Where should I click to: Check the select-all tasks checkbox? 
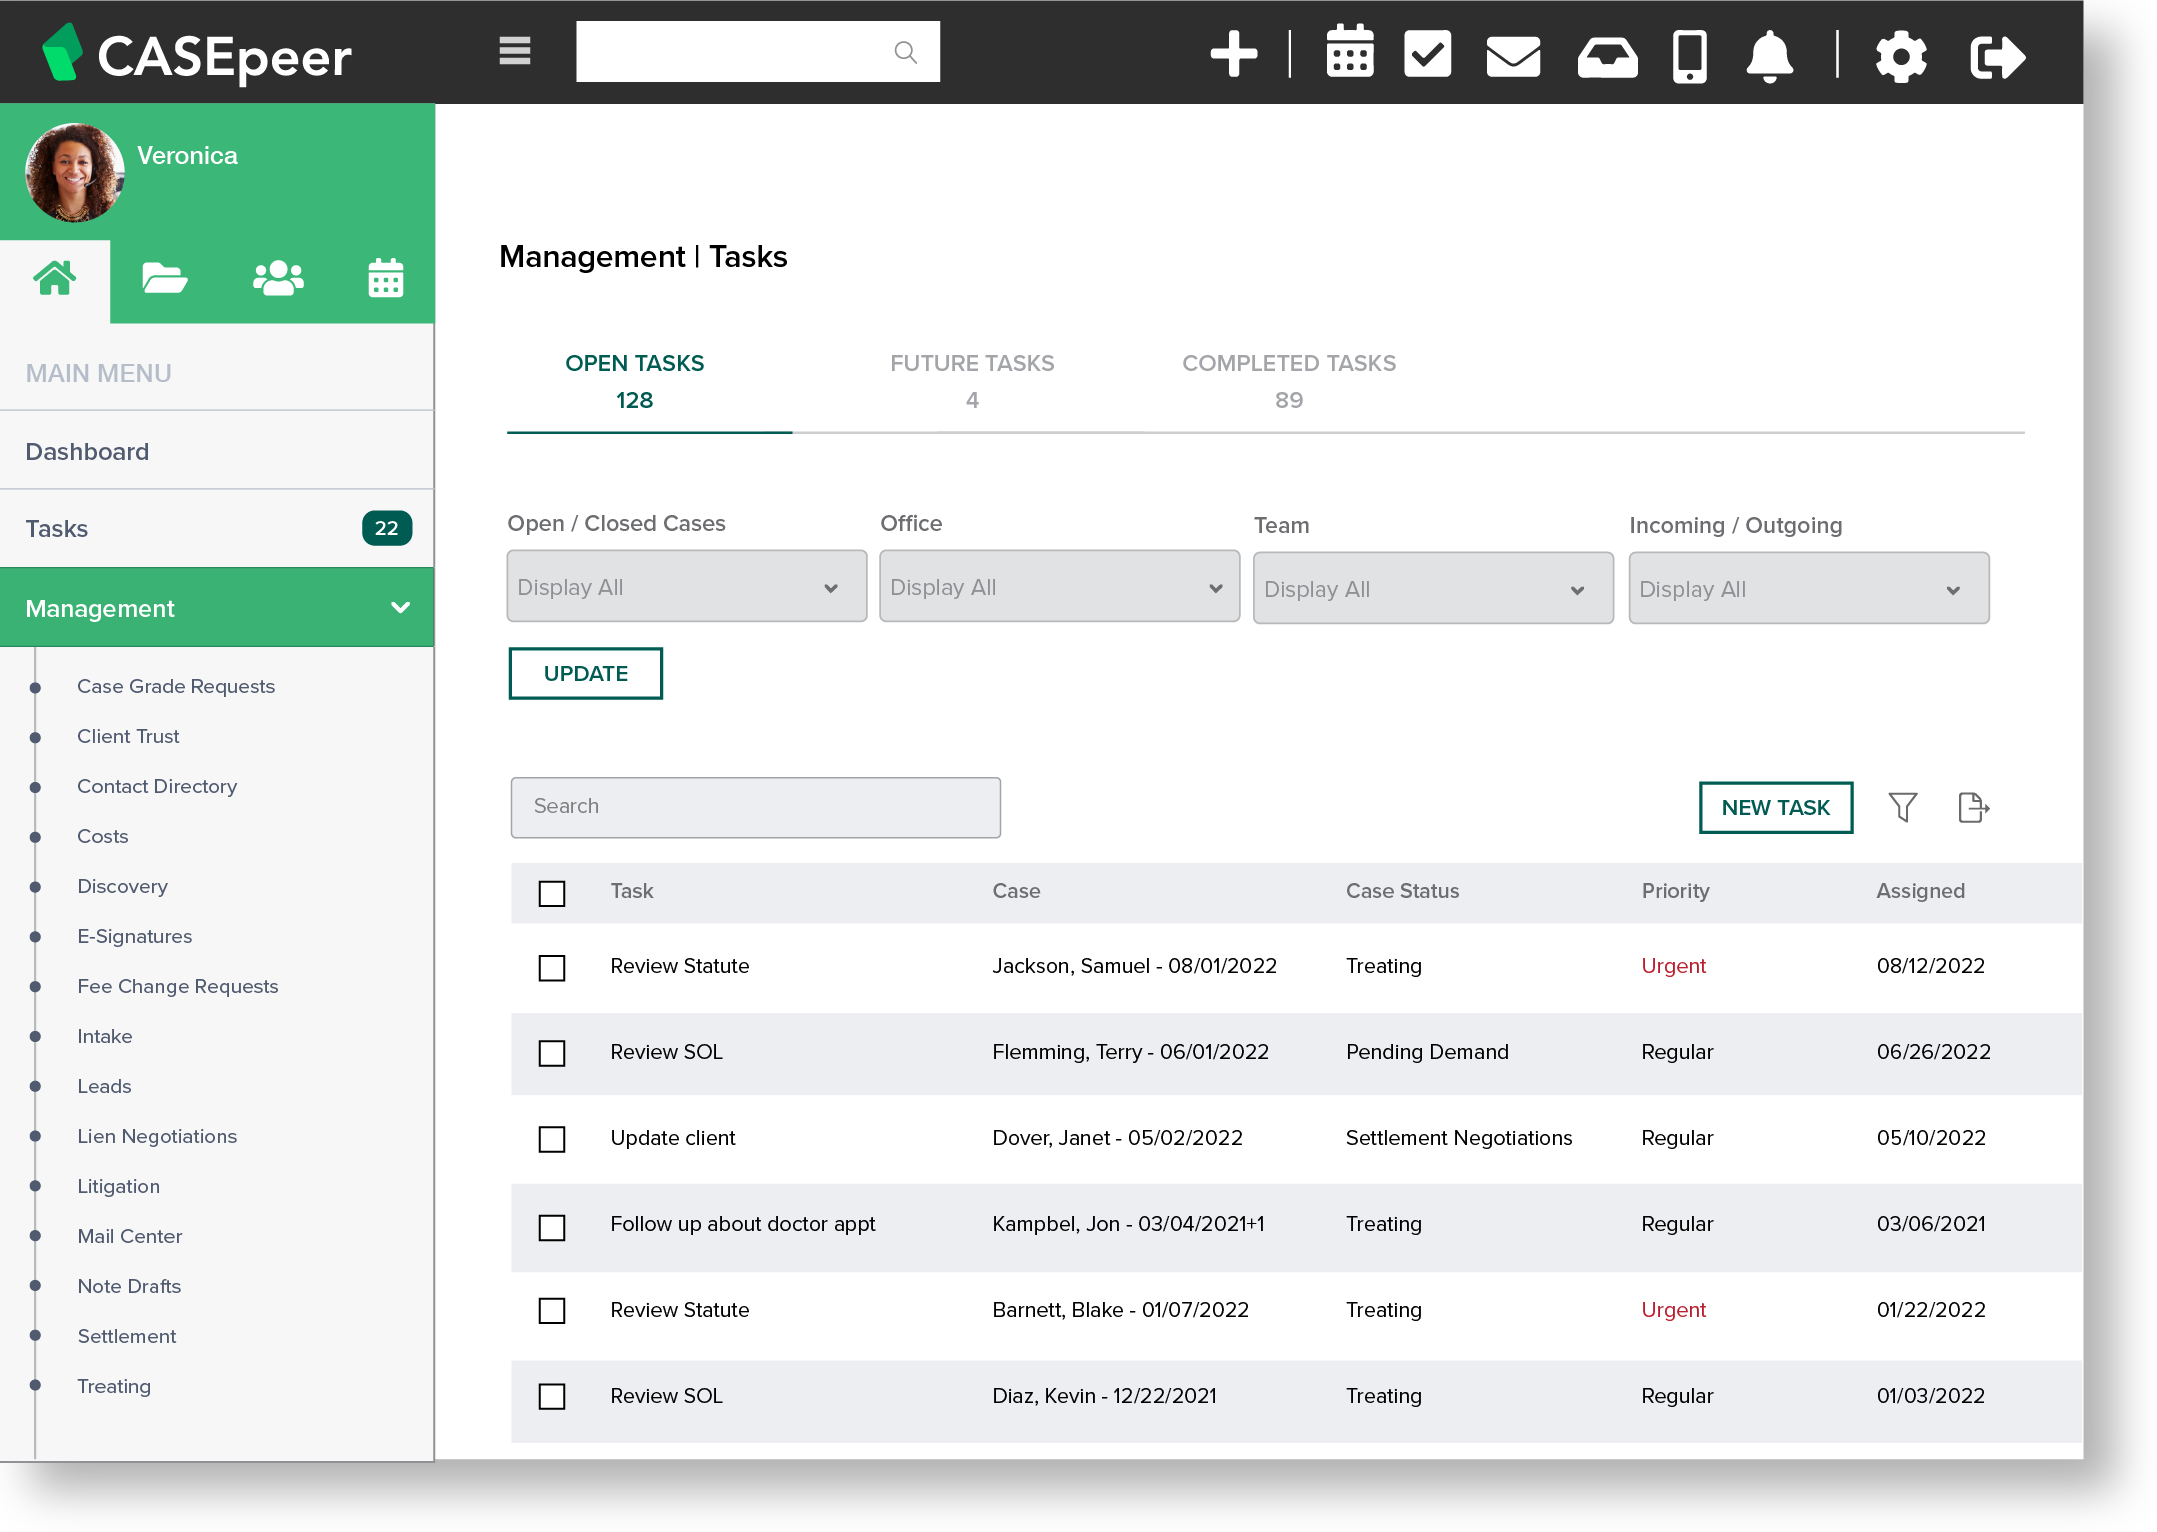click(x=552, y=893)
